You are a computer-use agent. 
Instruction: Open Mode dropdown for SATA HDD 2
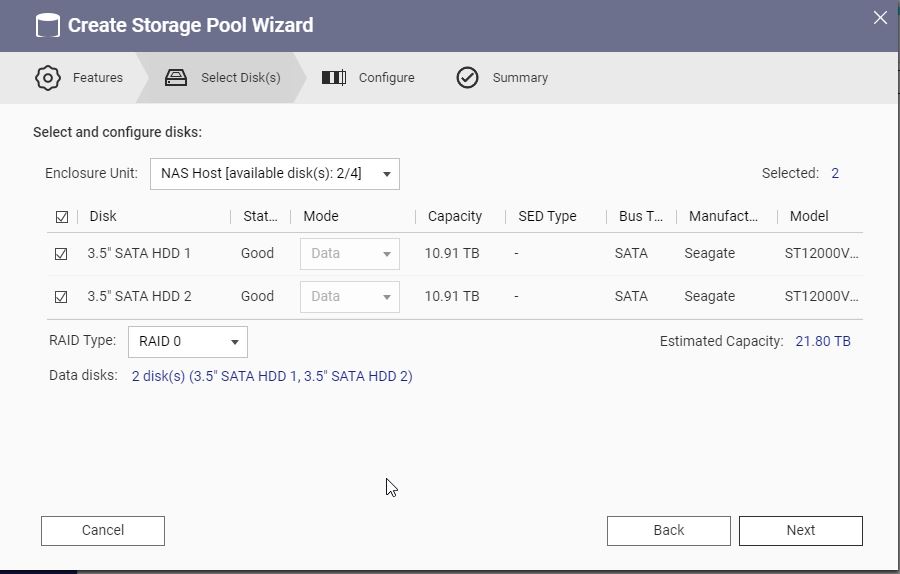click(350, 297)
